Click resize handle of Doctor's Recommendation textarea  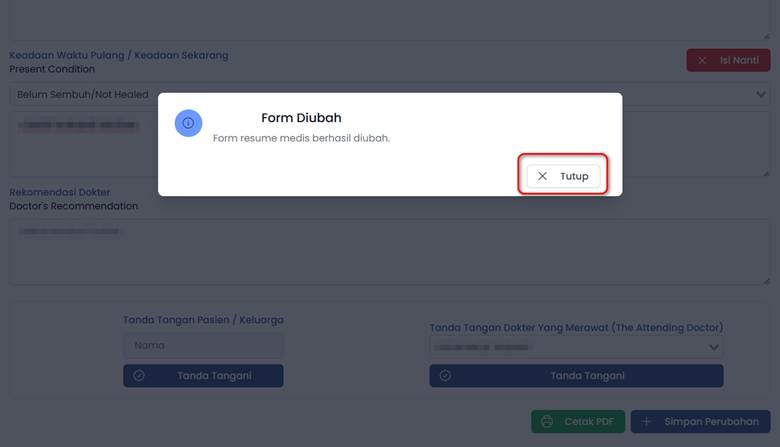click(765, 280)
